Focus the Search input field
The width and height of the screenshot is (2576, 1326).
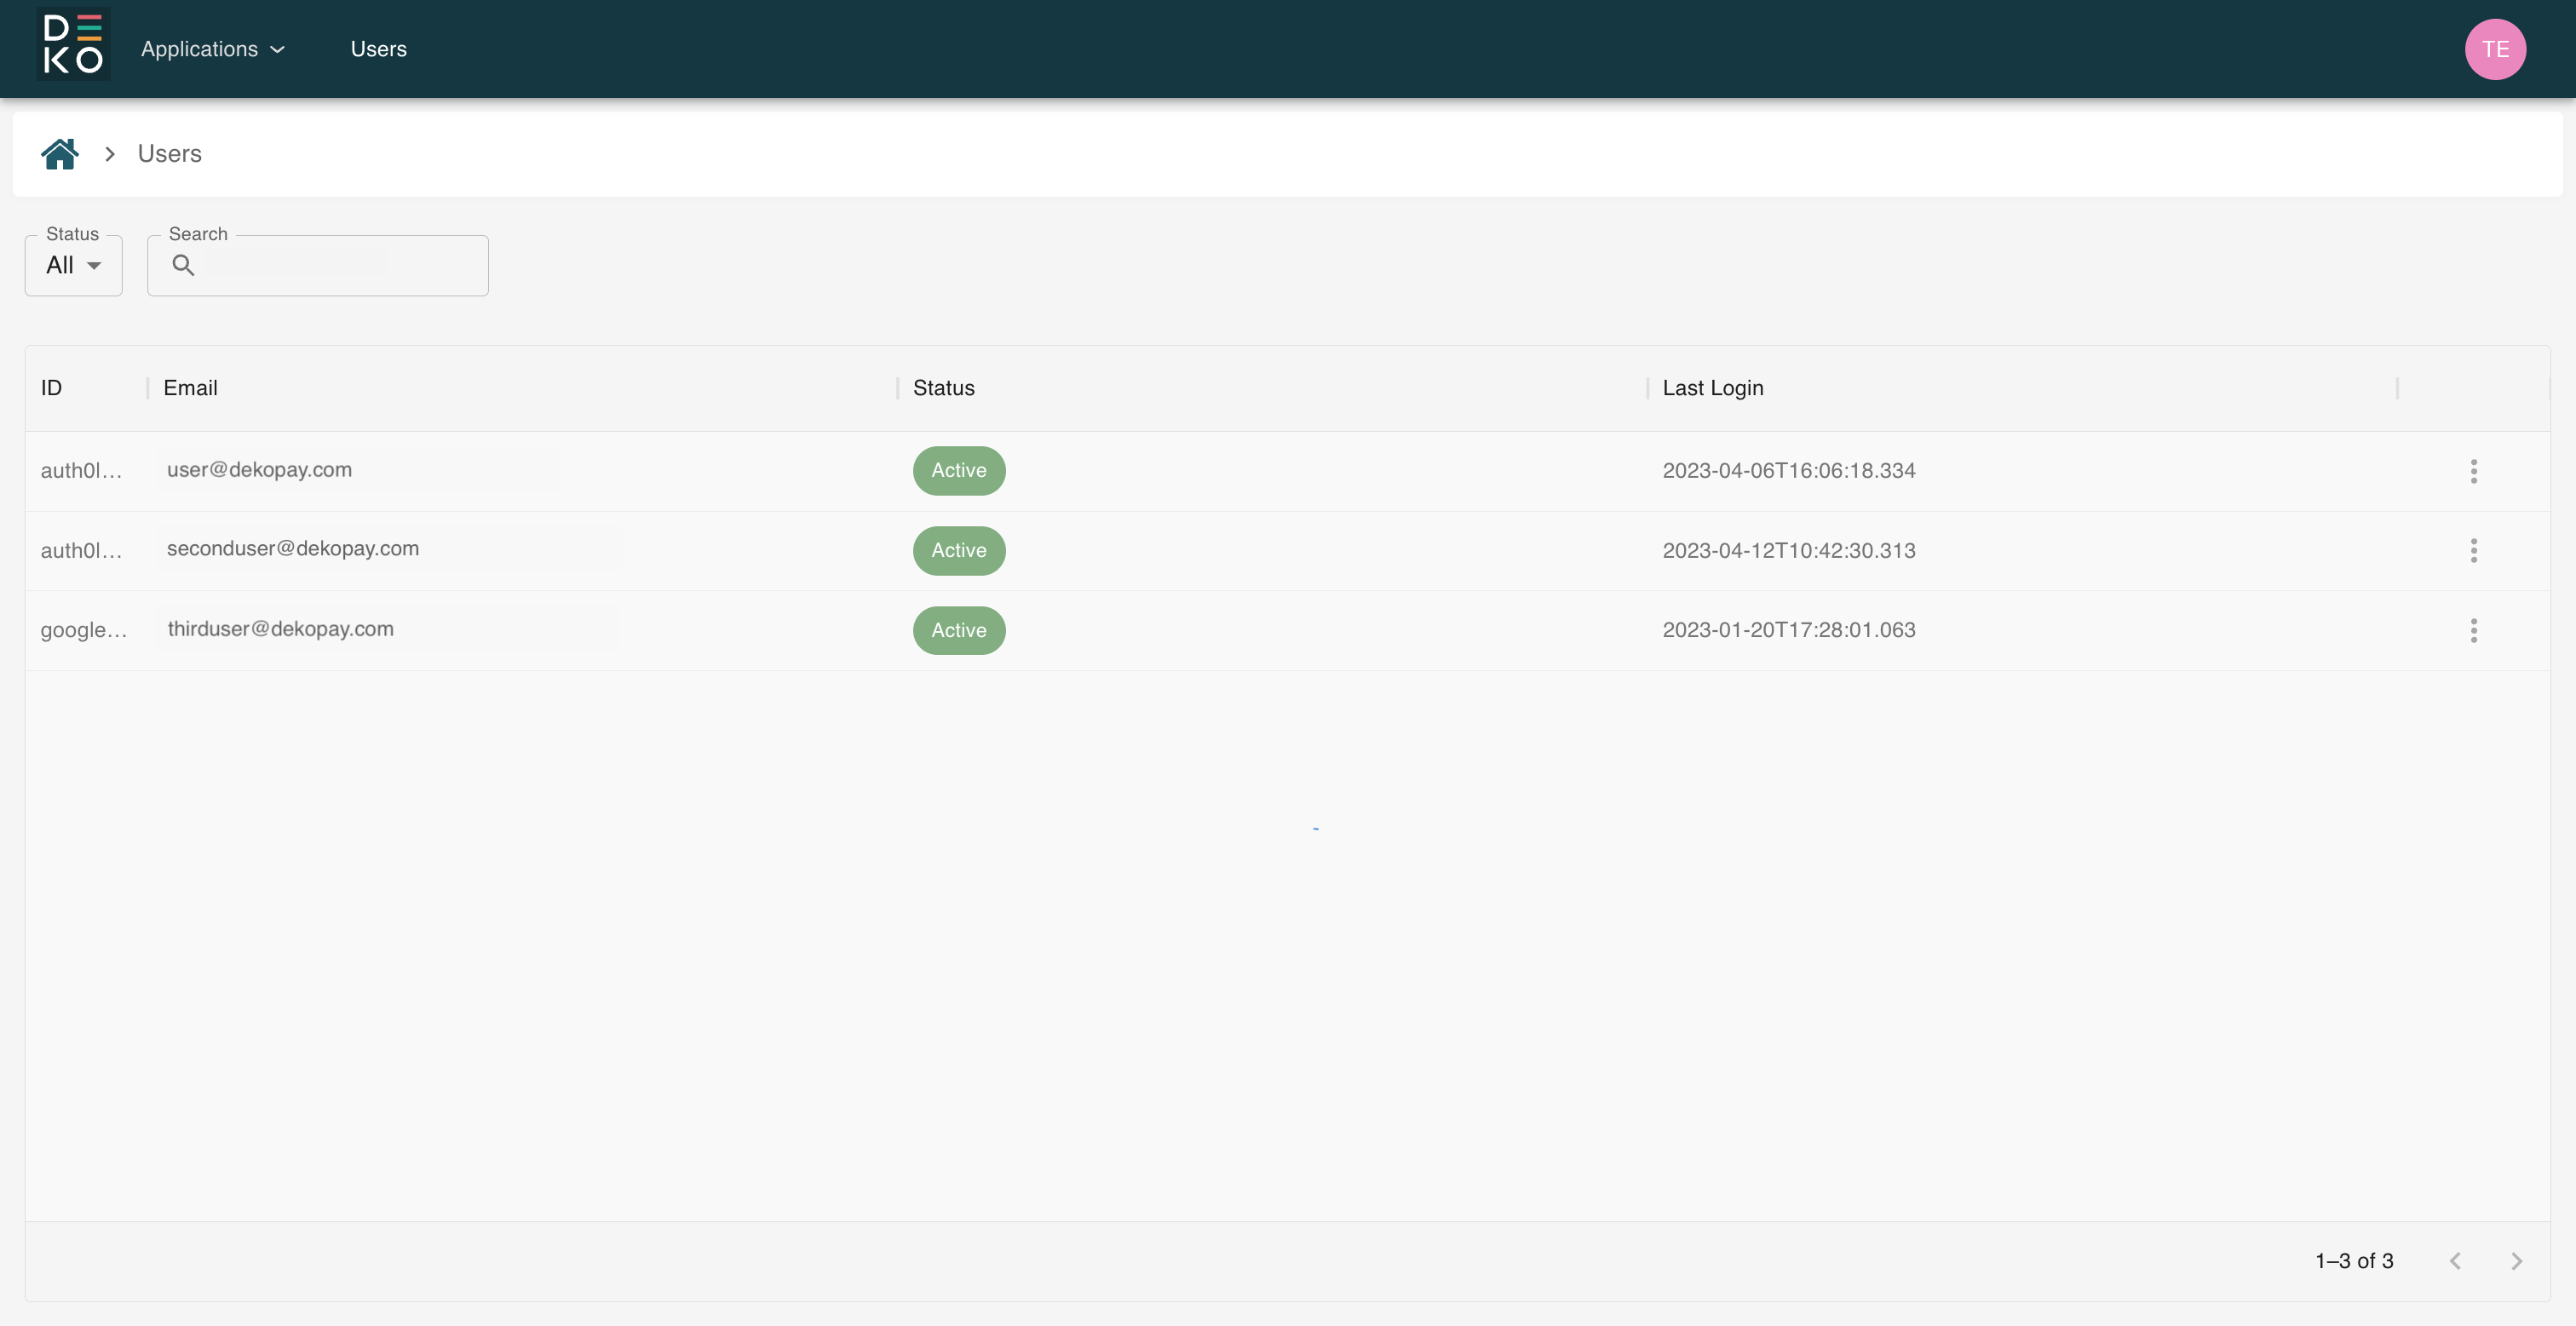click(340, 266)
